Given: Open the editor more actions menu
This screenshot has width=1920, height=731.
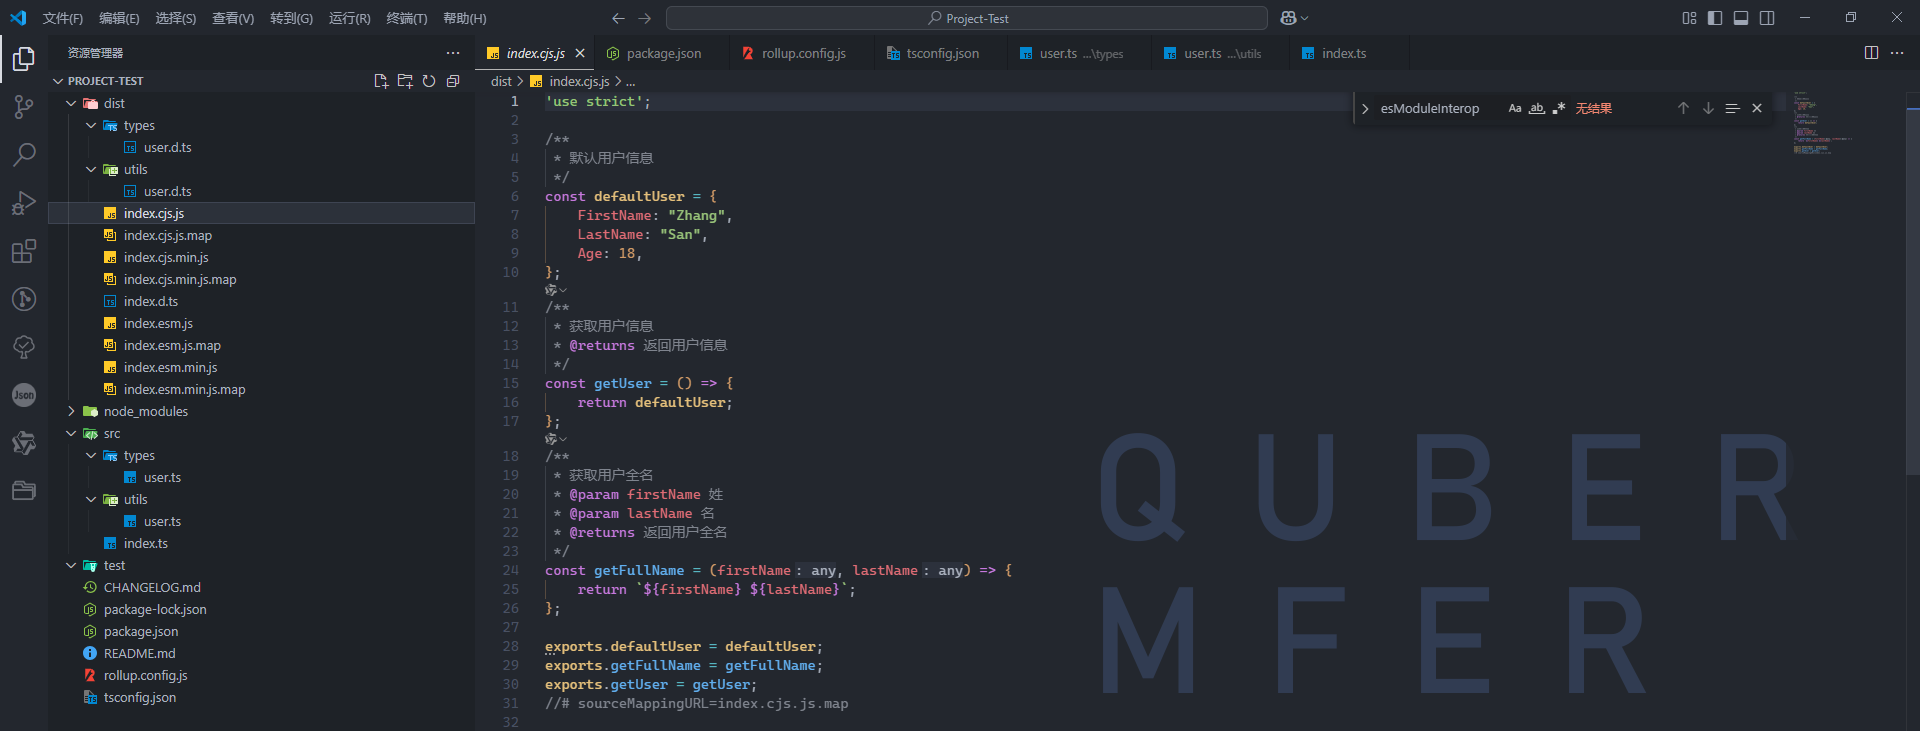Looking at the screenshot, I should point(1897,53).
